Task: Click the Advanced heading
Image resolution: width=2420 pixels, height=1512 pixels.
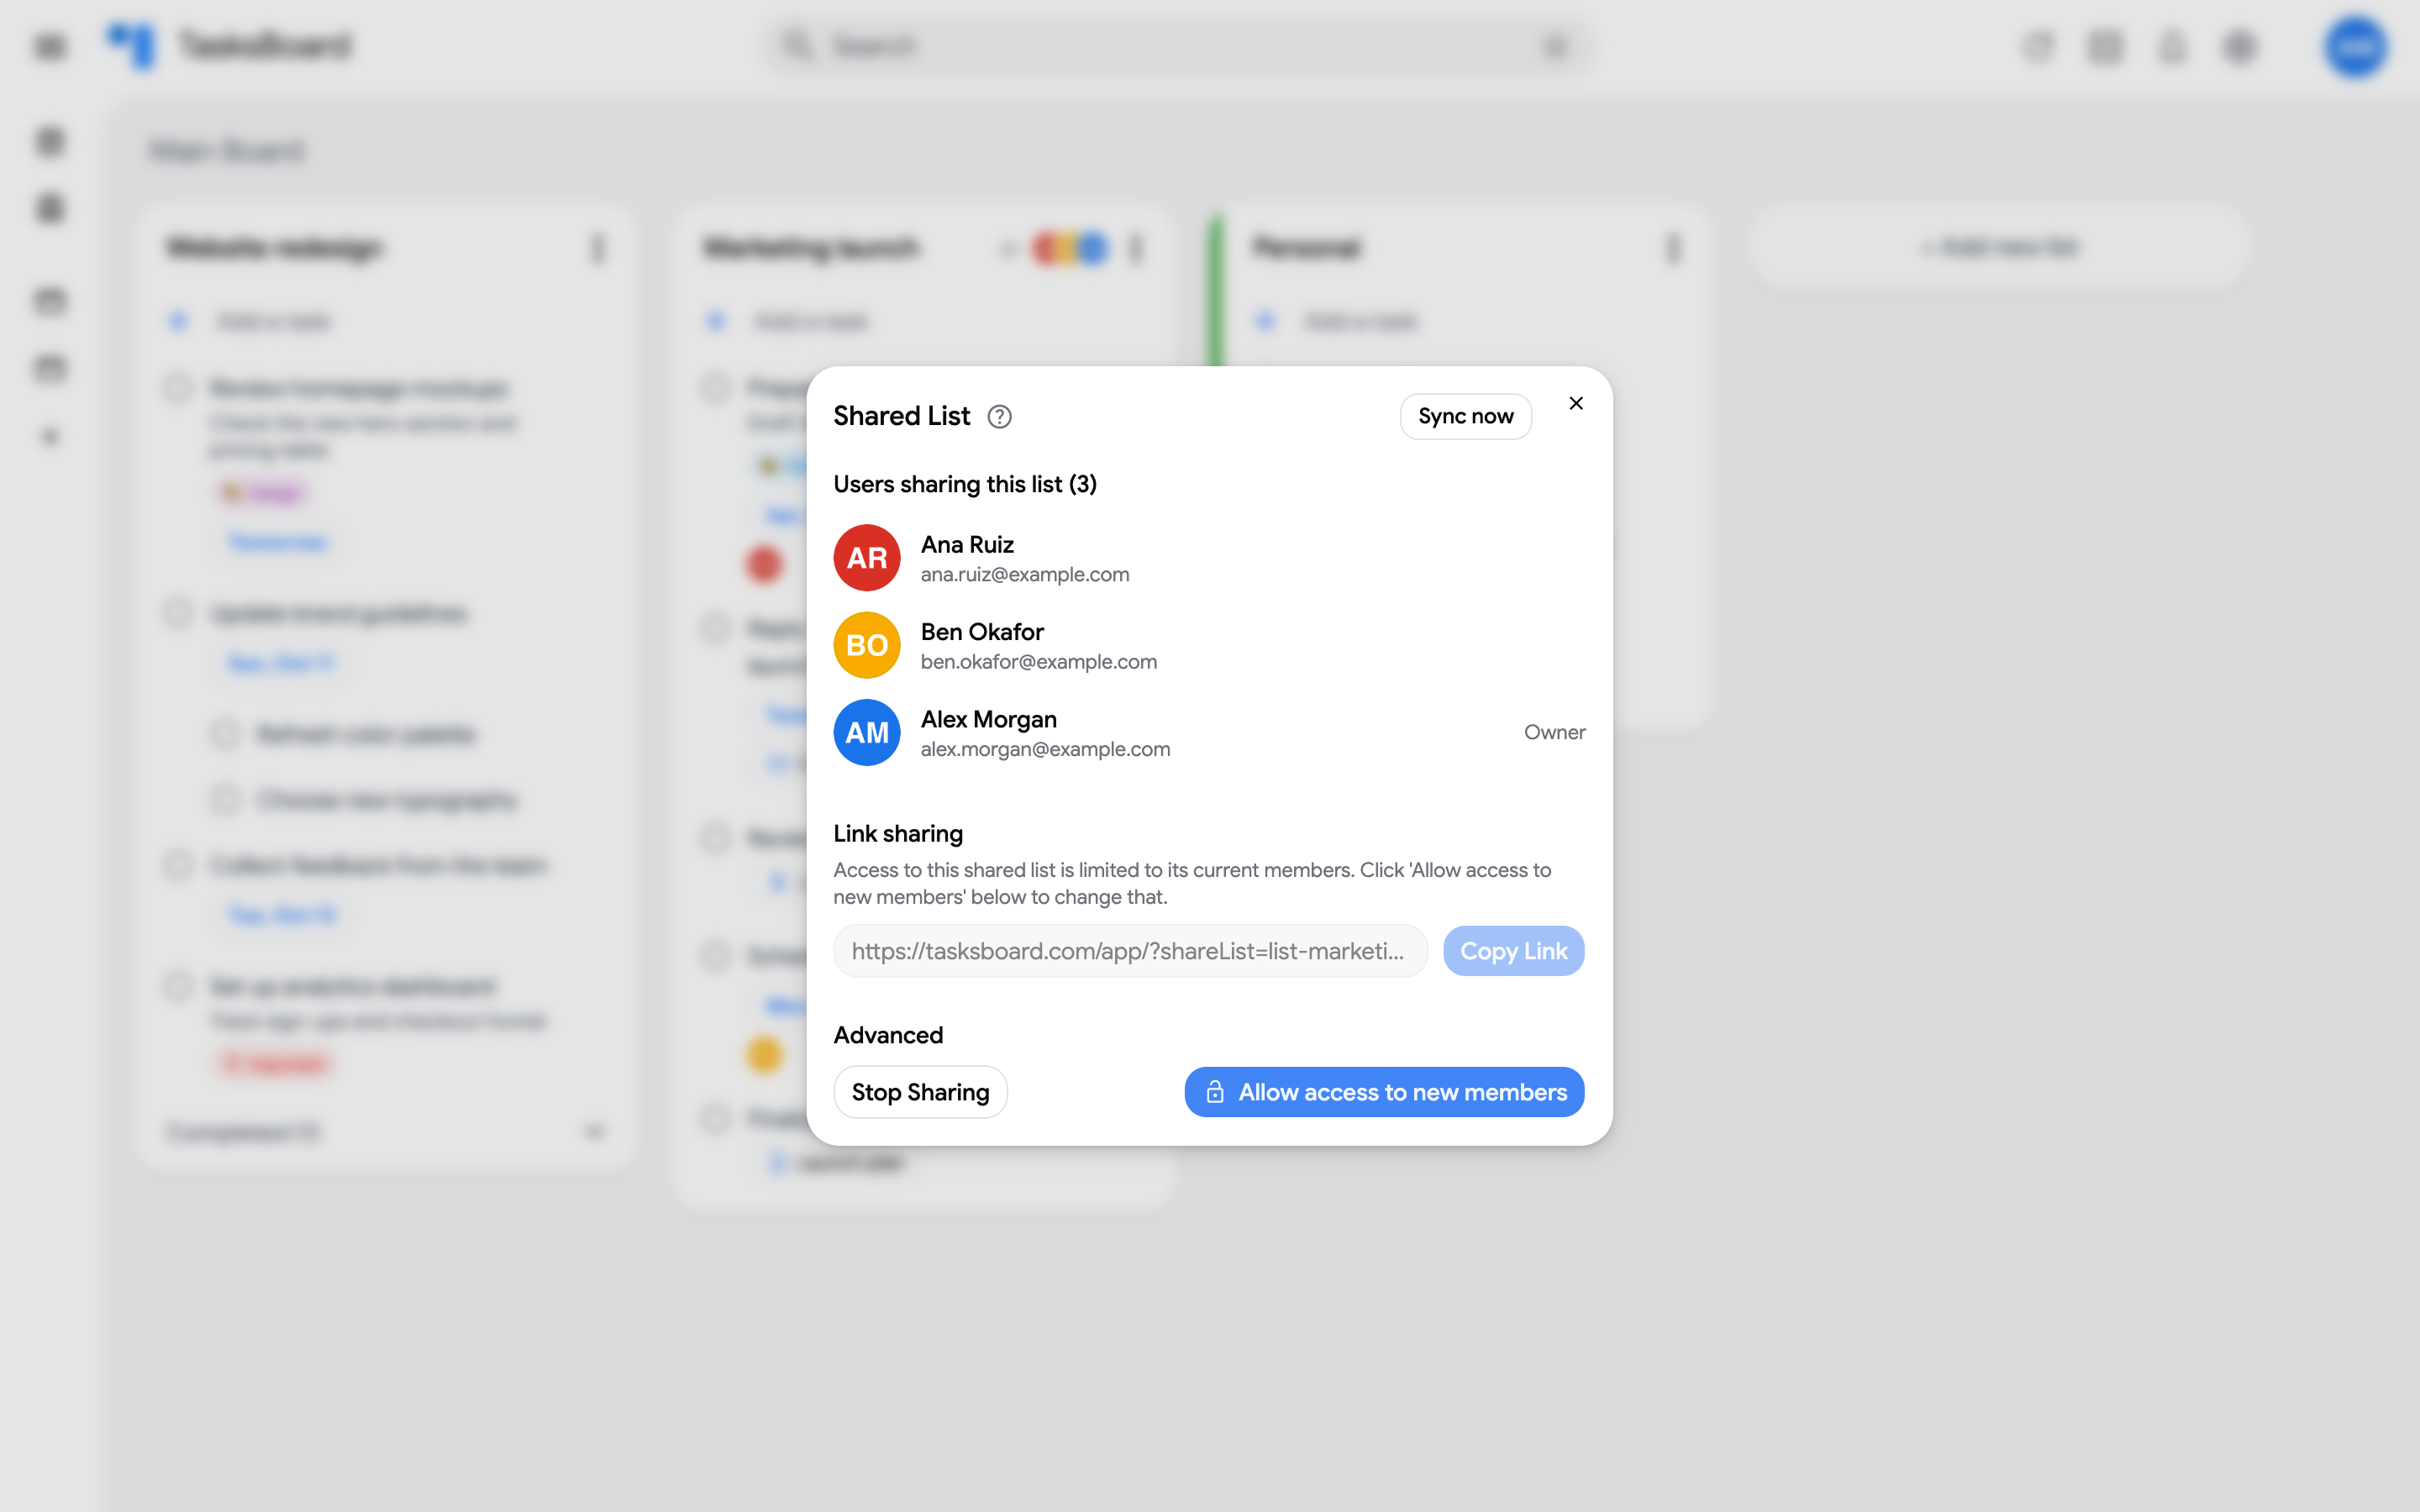Action: (888, 1035)
